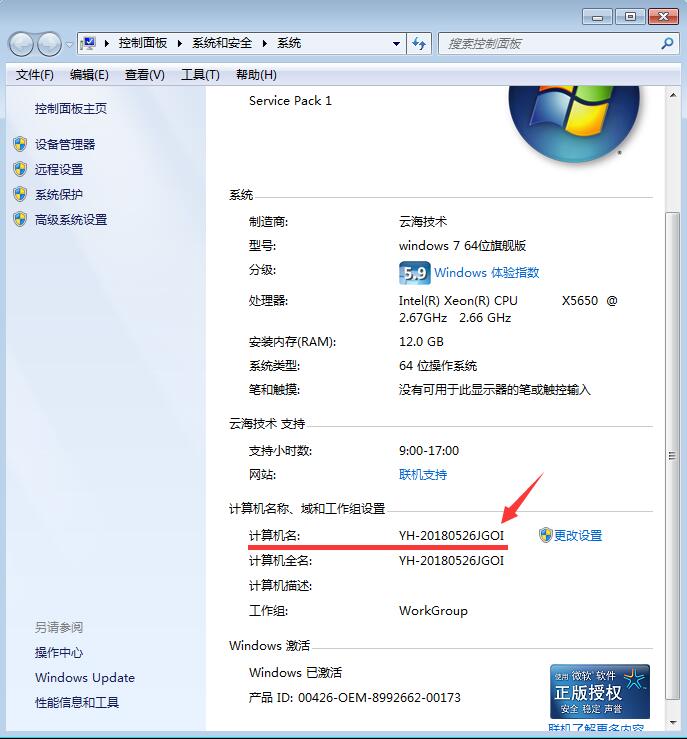Select 控制面板 in the address breadcrumb
The image size is (687, 739).
pyautogui.click(x=143, y=43)
